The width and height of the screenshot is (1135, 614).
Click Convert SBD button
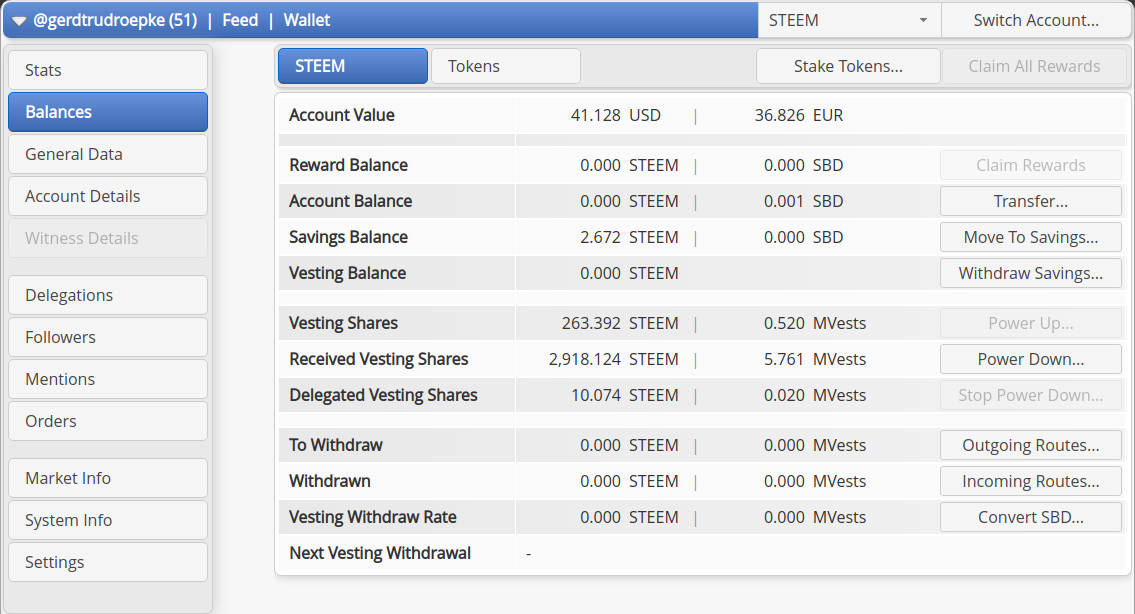pyautogui.click(x=1031, y=518)
